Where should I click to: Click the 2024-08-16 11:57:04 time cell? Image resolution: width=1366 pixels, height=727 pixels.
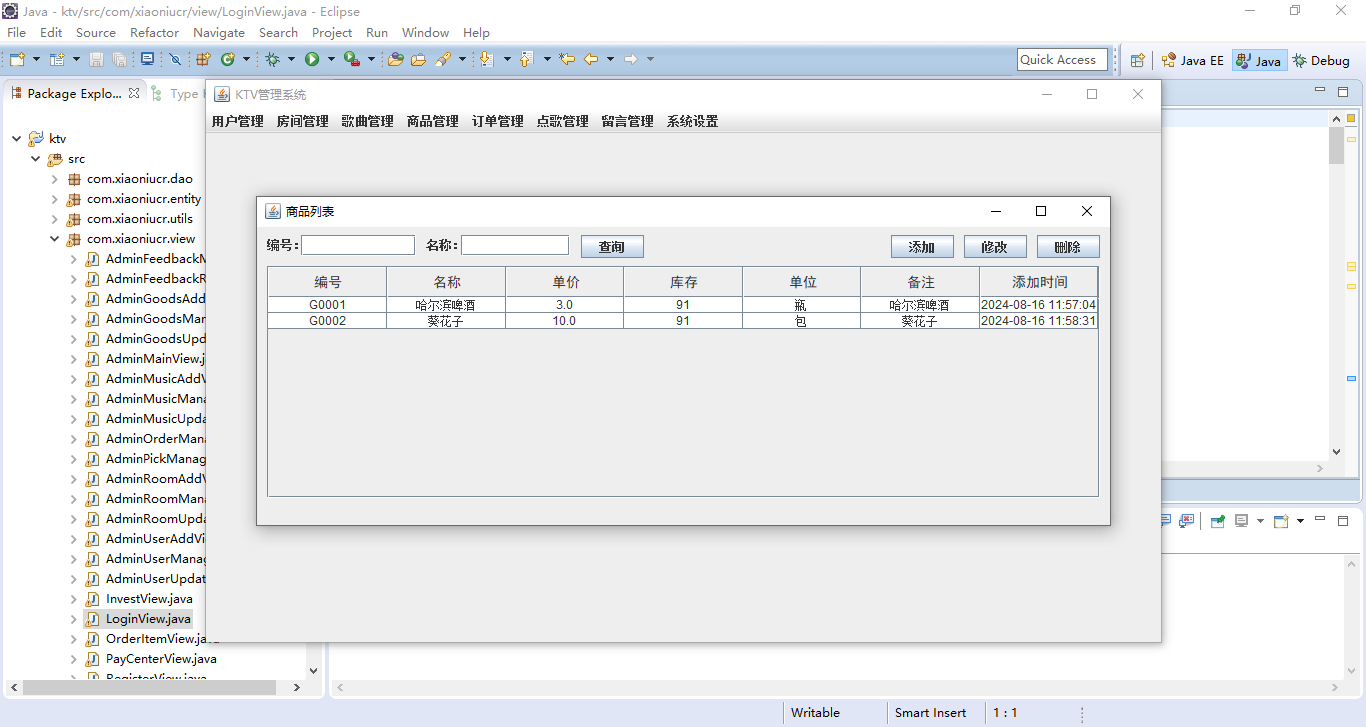1038,305
